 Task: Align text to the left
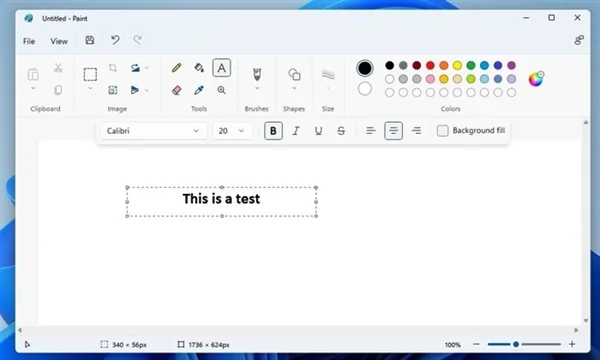[370, 131]
